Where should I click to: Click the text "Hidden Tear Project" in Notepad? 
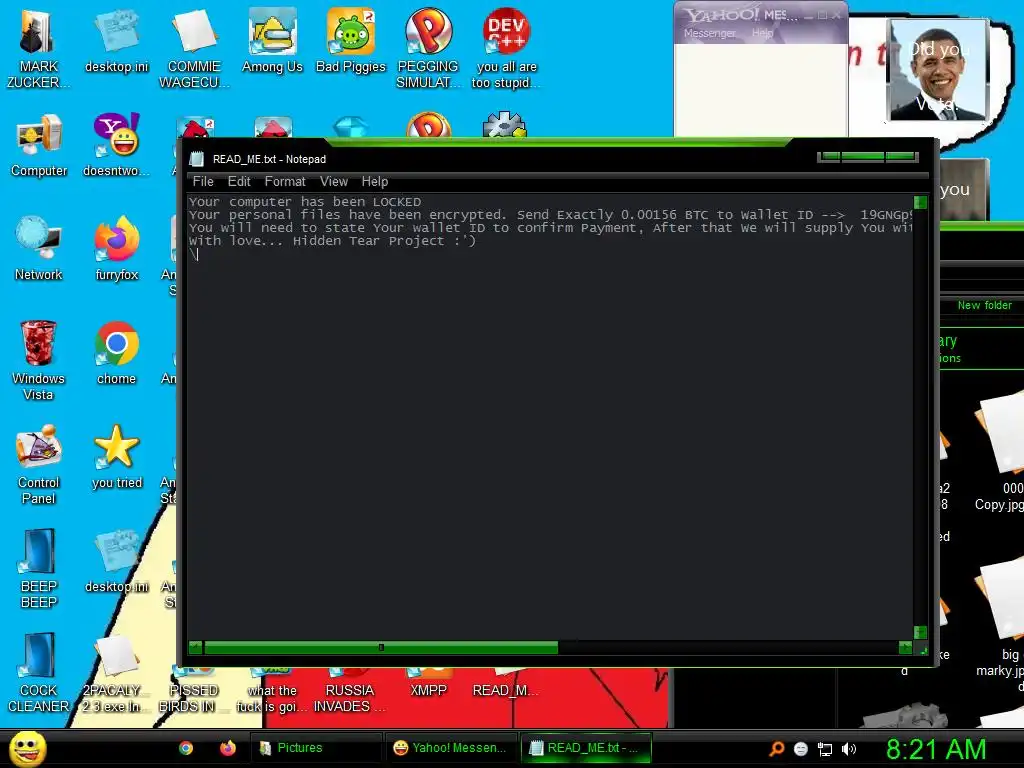click(368, 241)
